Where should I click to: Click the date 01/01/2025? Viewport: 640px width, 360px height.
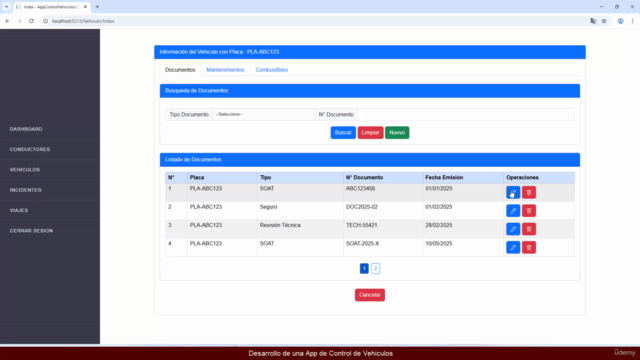(x=439, y=189)
